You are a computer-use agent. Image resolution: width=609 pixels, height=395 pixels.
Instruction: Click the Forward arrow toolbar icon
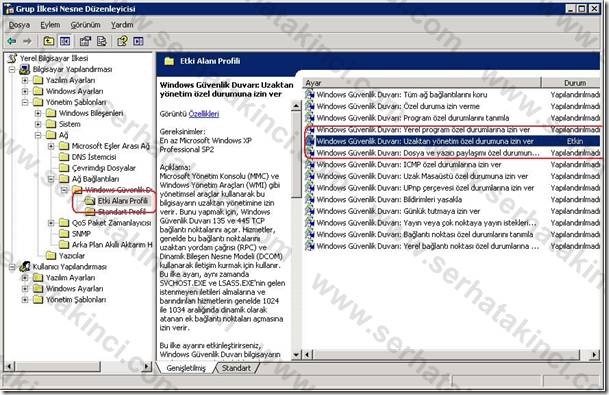[27, 41]
